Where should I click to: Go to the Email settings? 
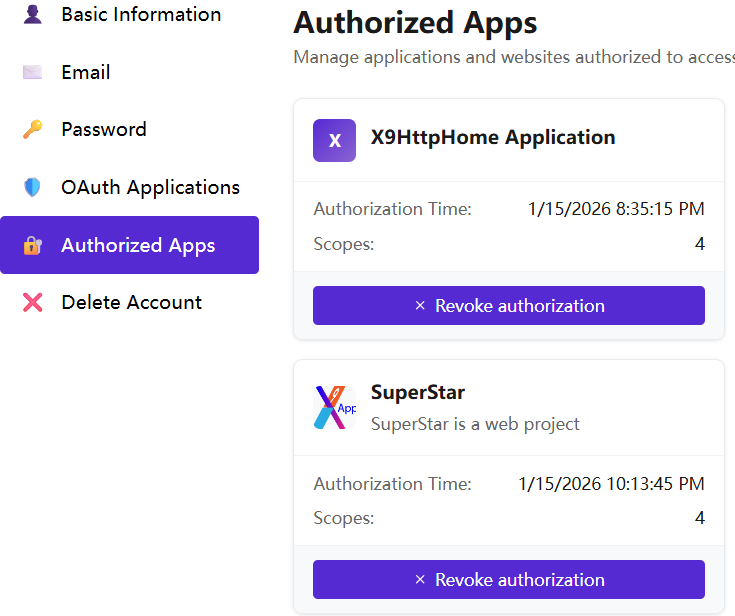click(129, 72)
